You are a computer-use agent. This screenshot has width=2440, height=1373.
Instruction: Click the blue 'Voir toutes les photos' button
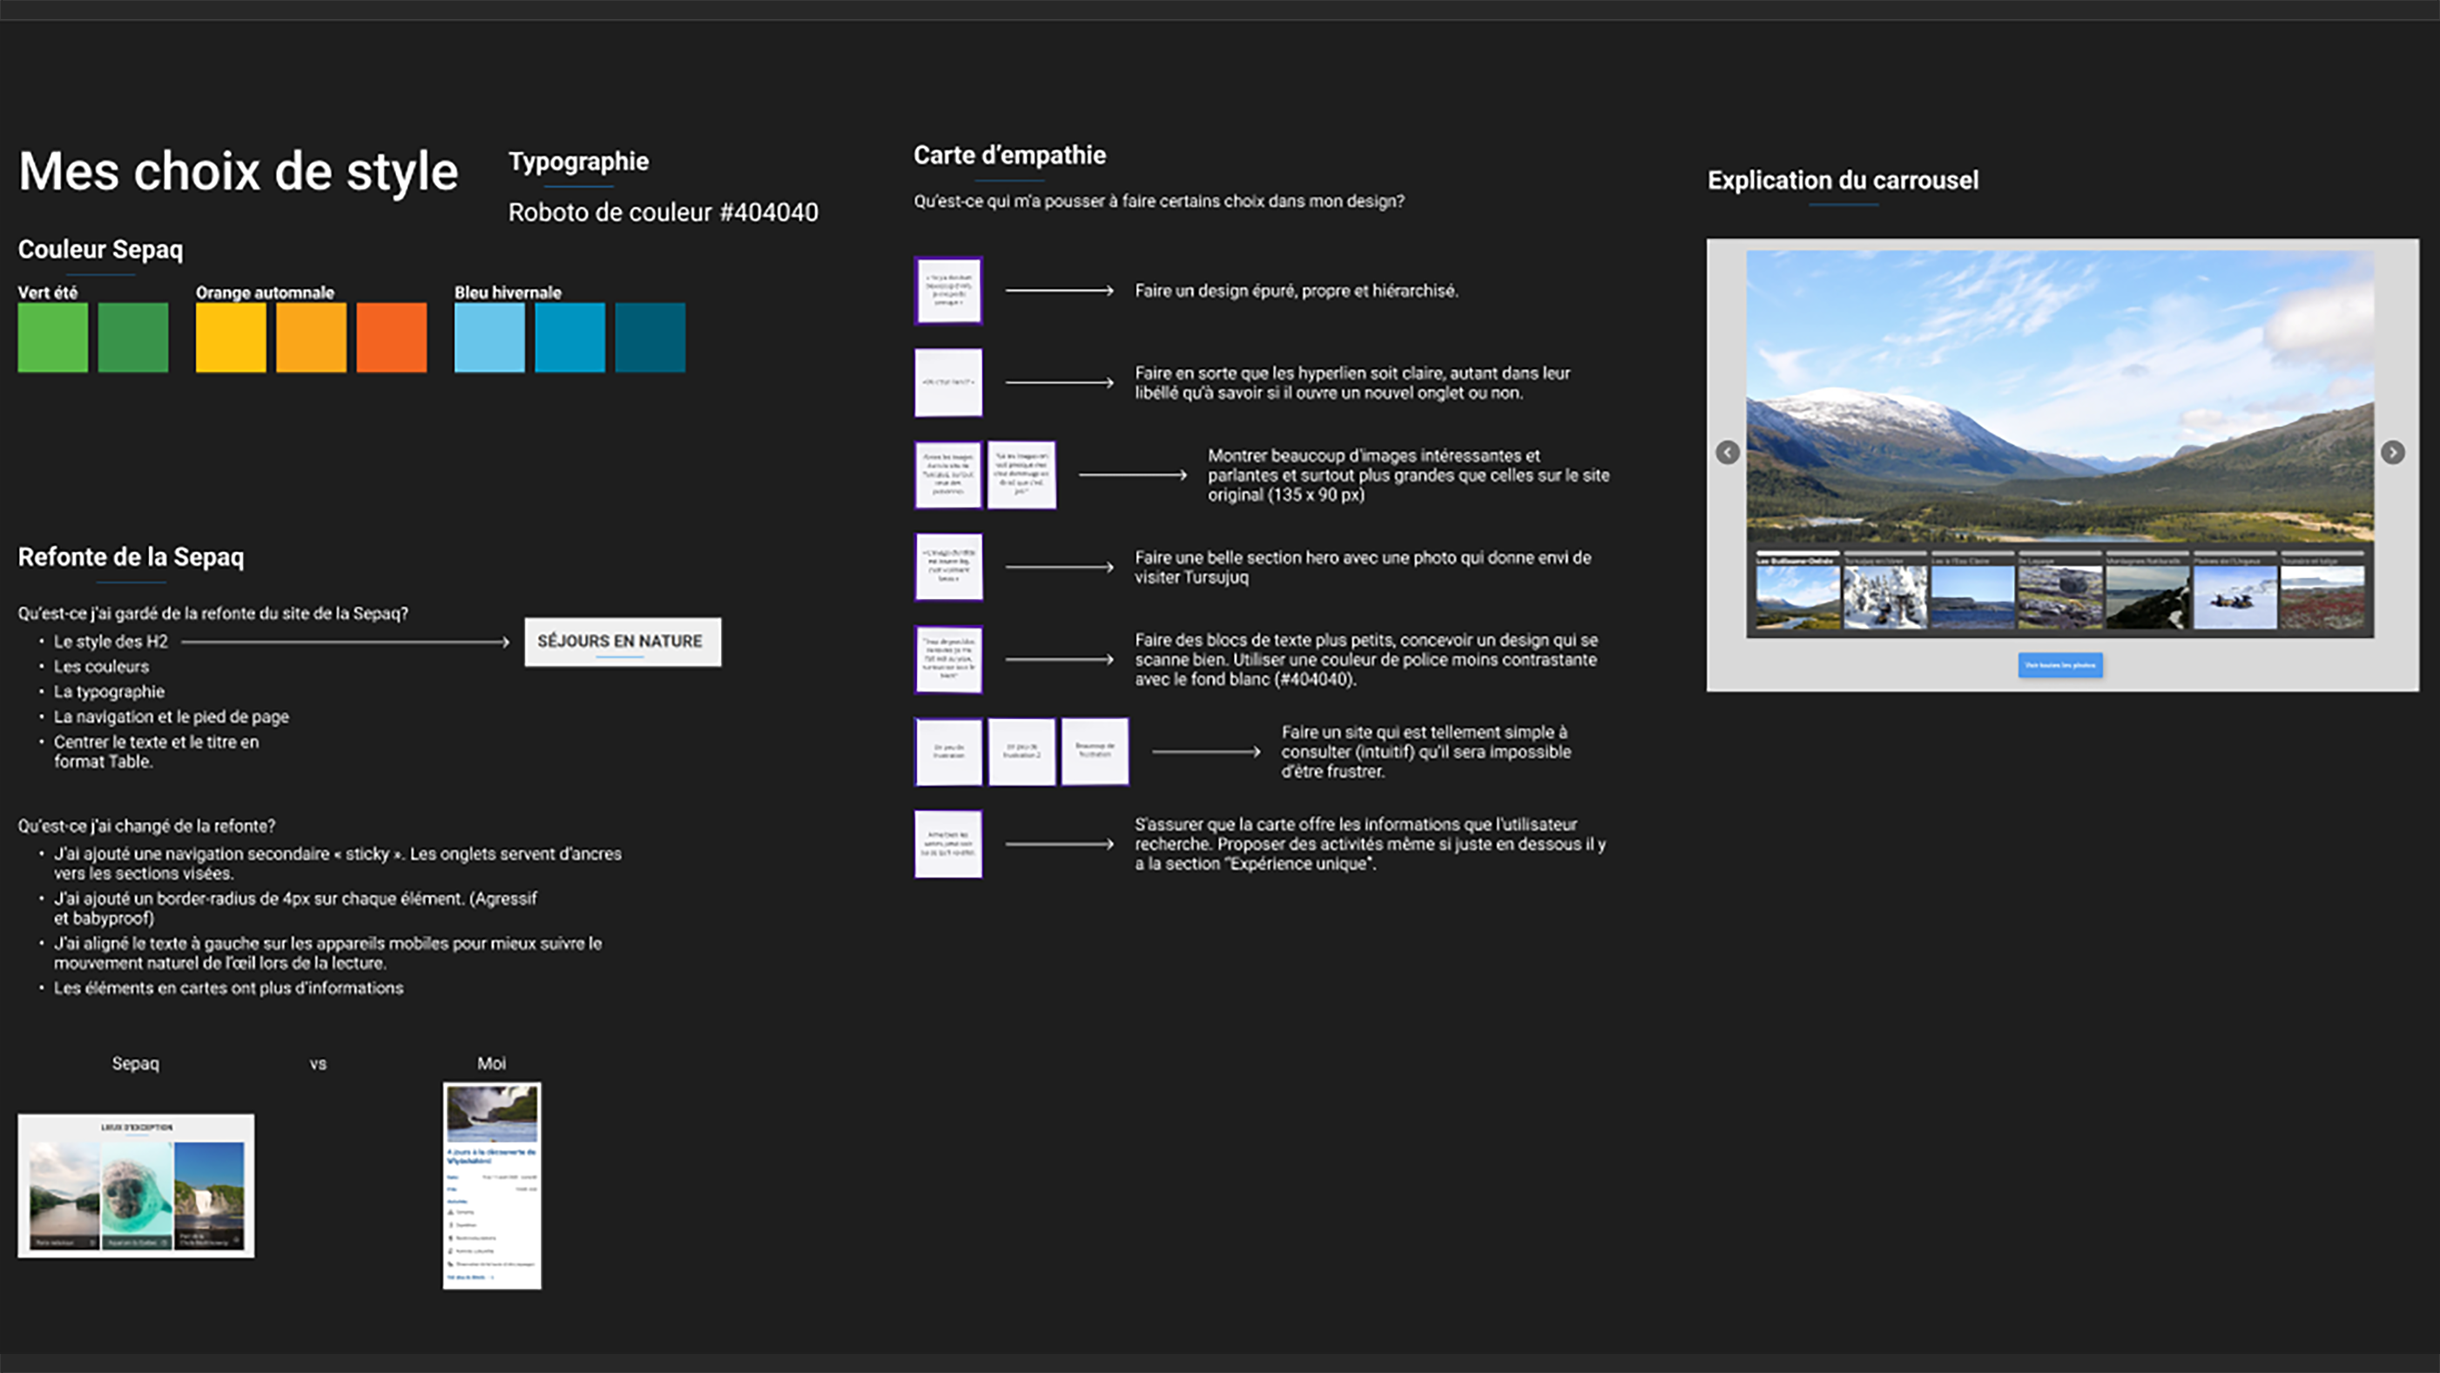(2060, 665)
